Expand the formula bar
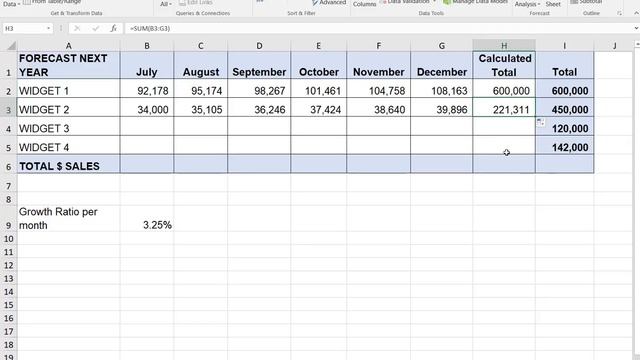The image size is (640, 360). coord(636,28)
